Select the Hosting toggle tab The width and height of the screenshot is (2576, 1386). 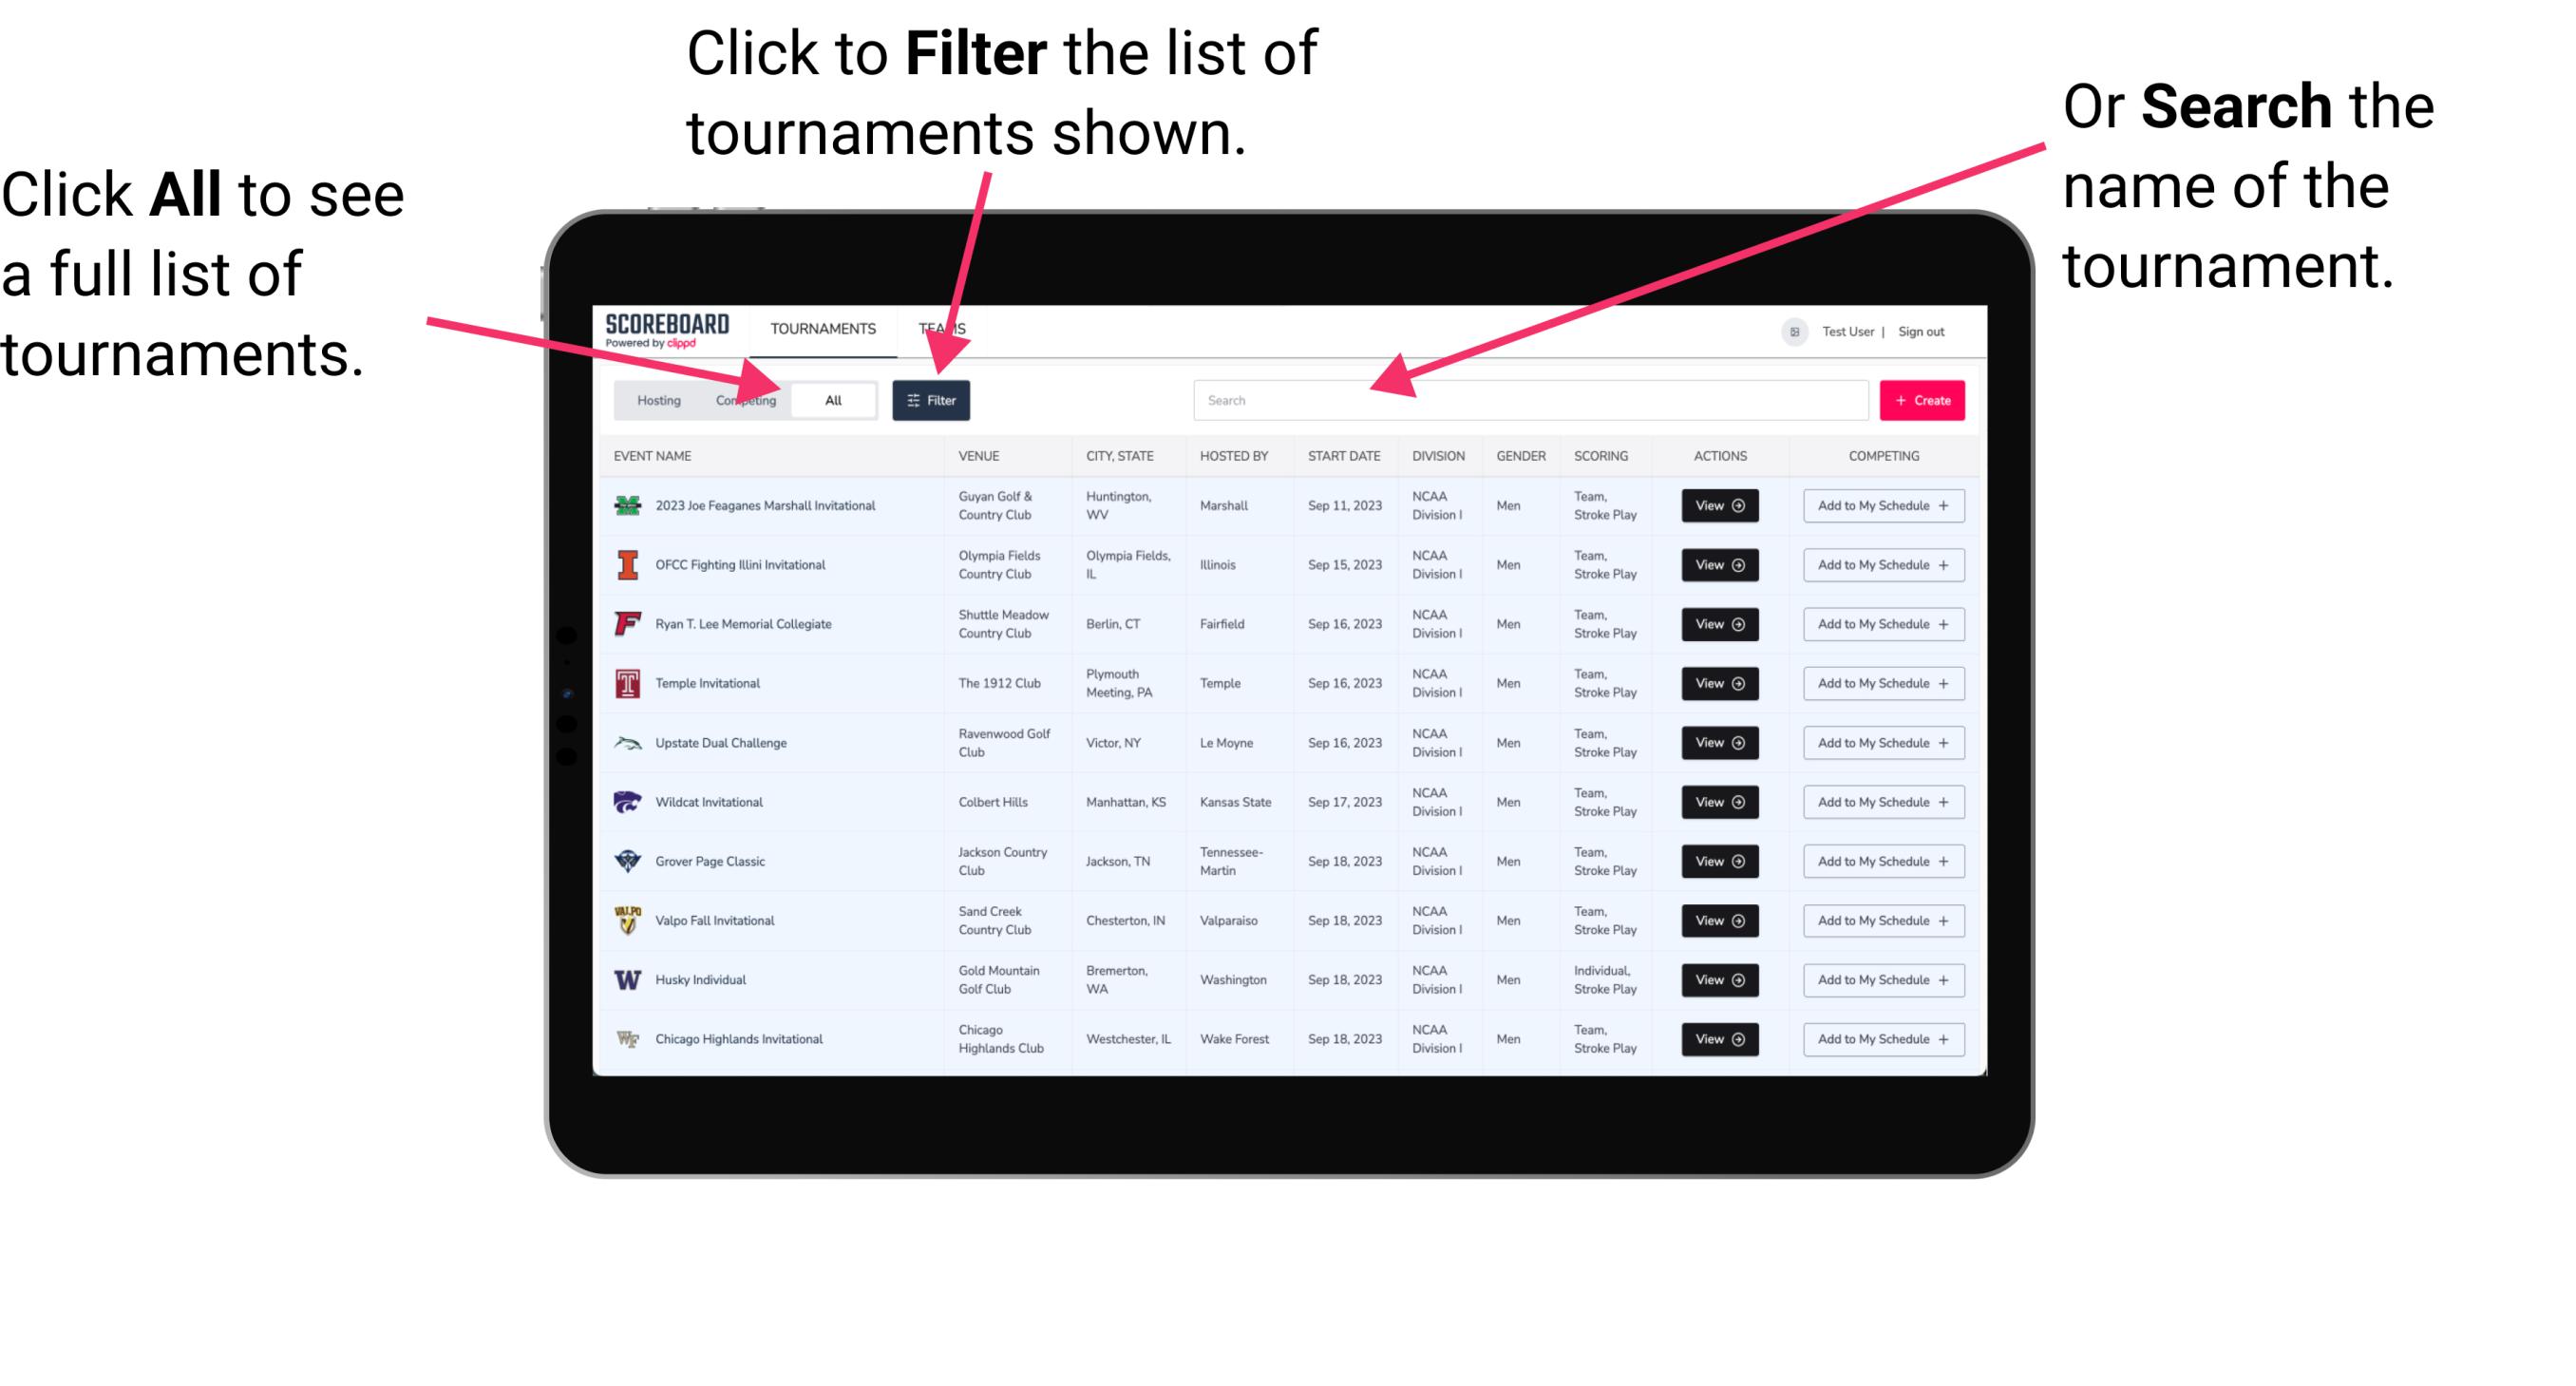tap(655, 399)
